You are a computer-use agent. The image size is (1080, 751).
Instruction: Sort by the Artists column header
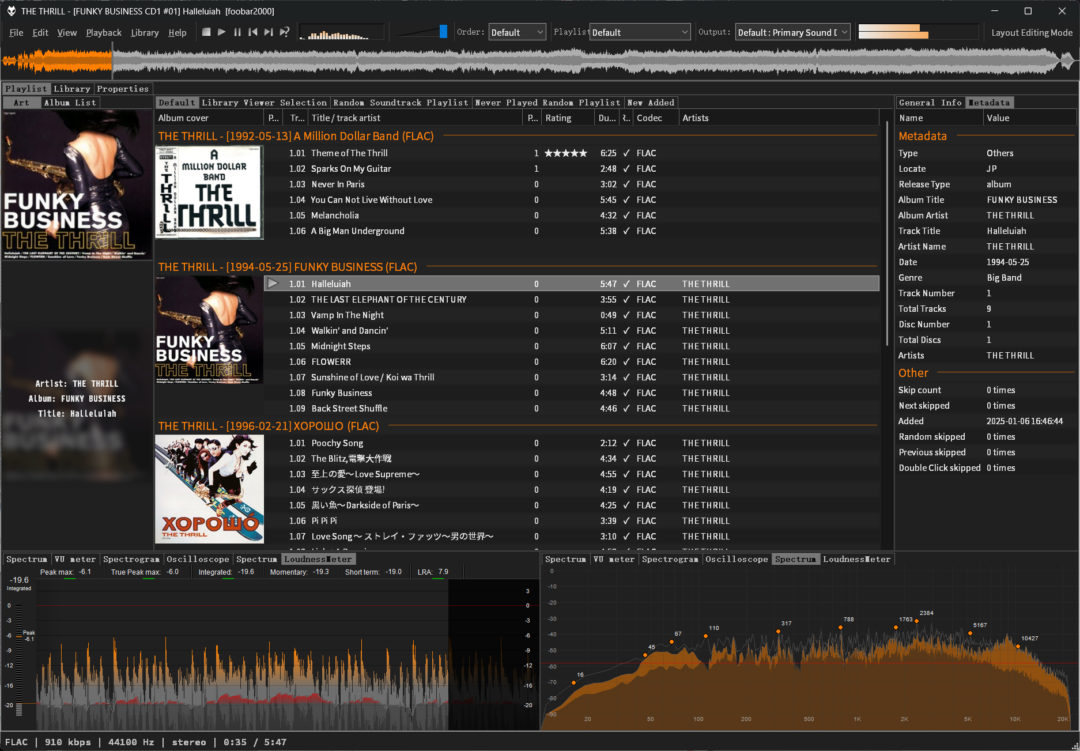click(x=778, y=118)
